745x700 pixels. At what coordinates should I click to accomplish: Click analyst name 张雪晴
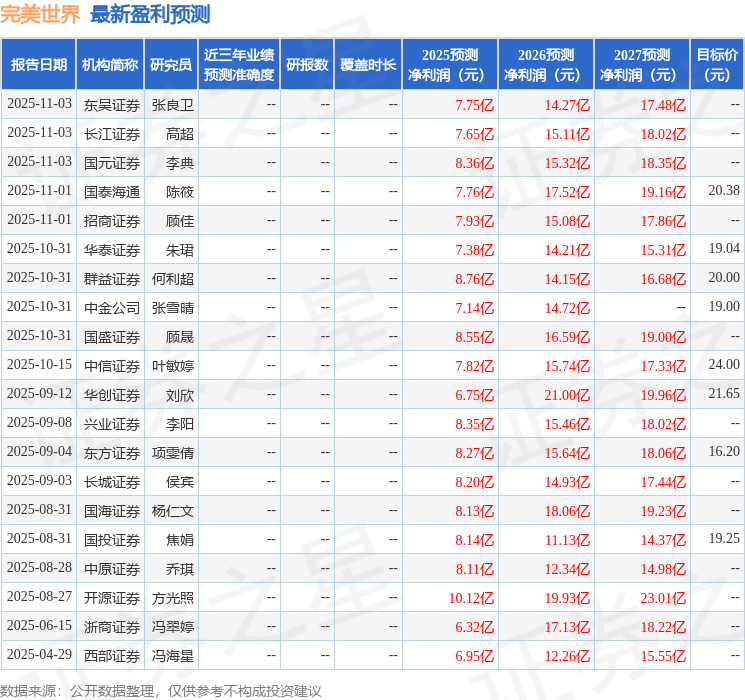pos(173,308)
